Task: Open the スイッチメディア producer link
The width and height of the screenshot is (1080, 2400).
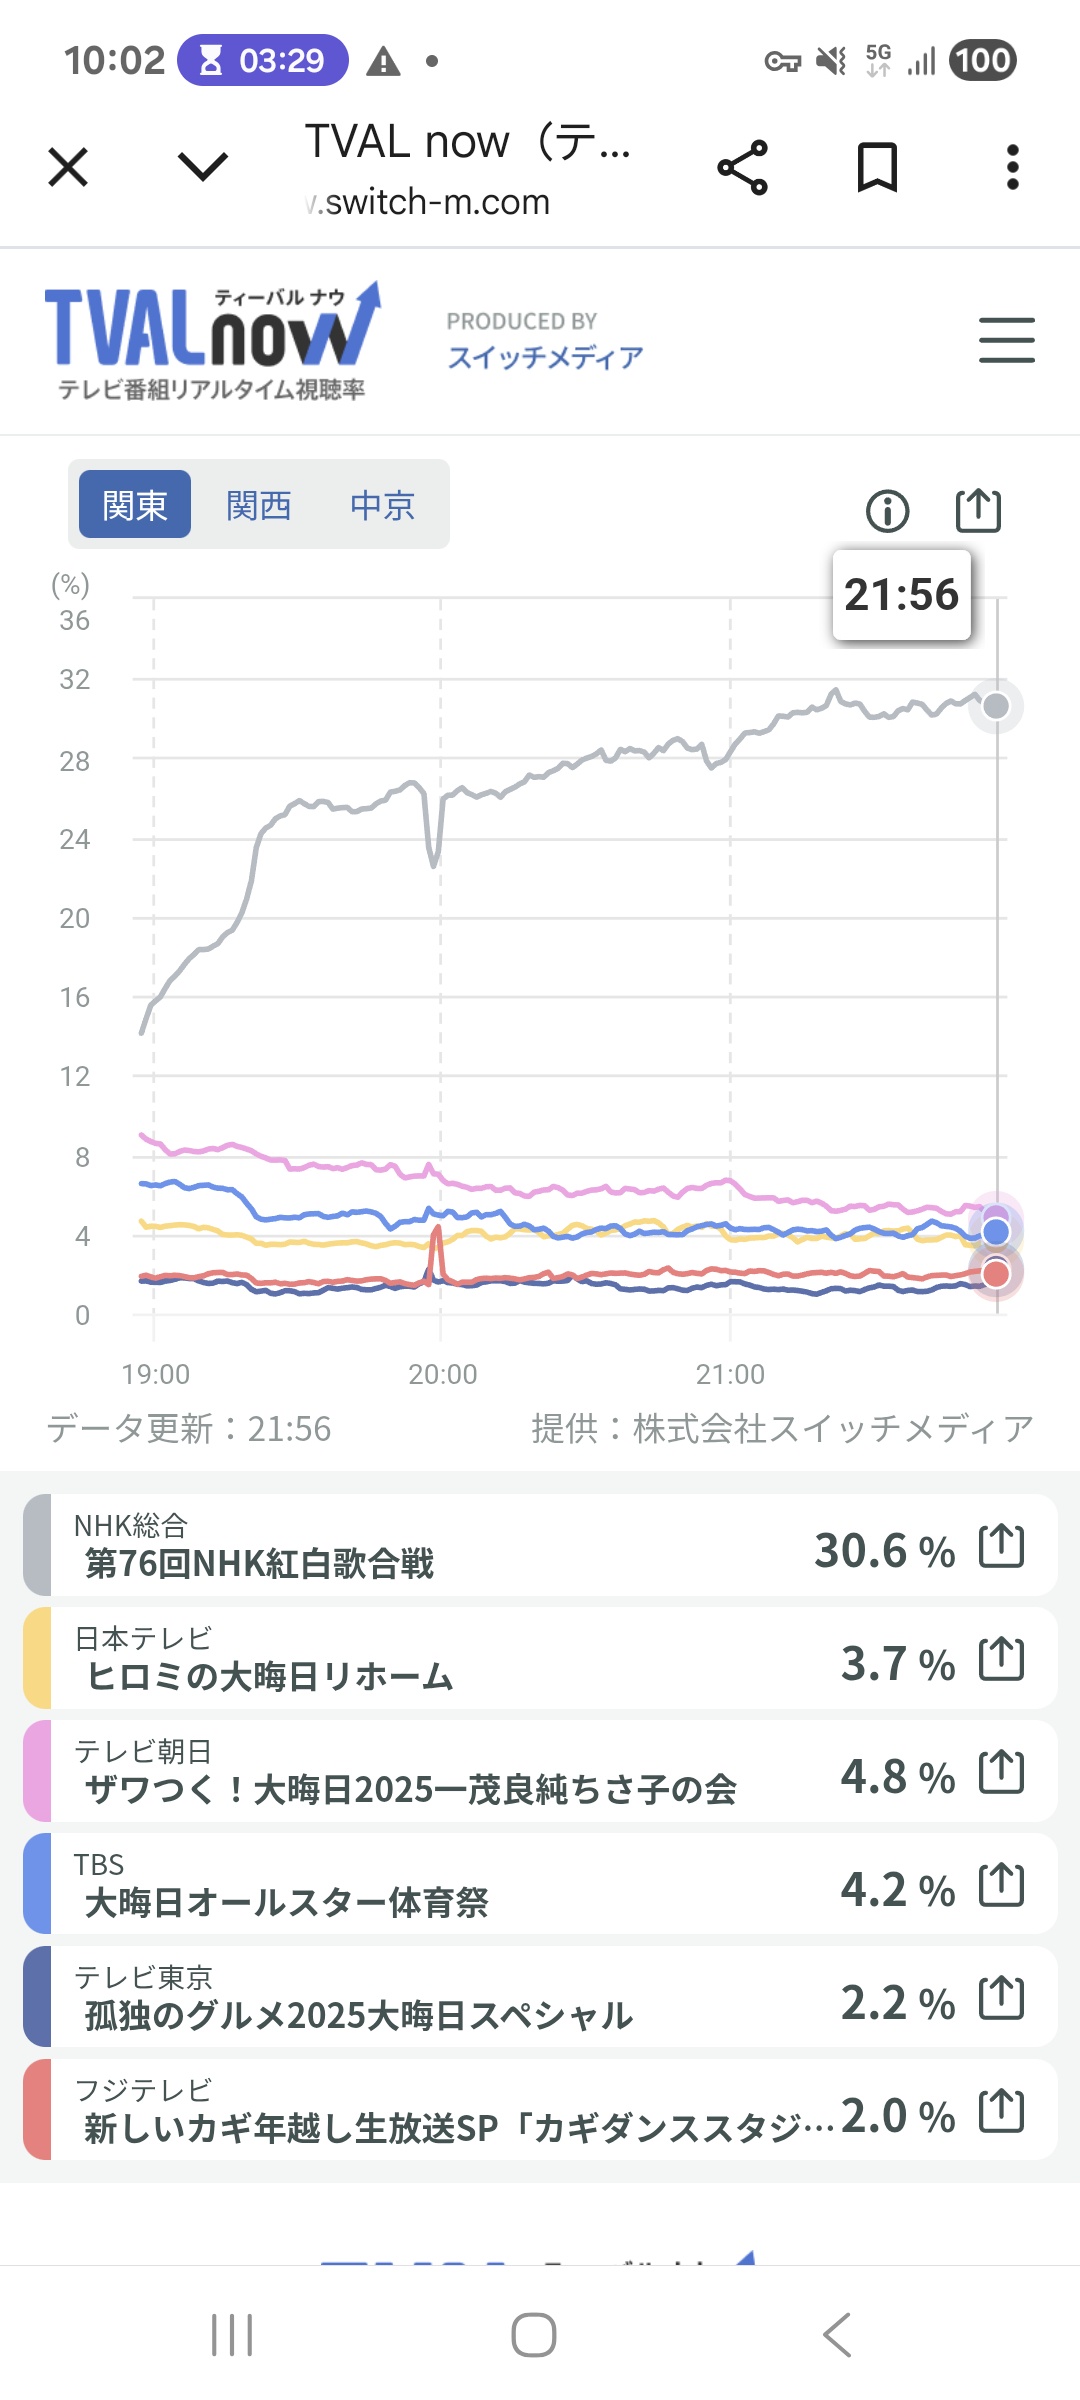Action: (545, 357)
